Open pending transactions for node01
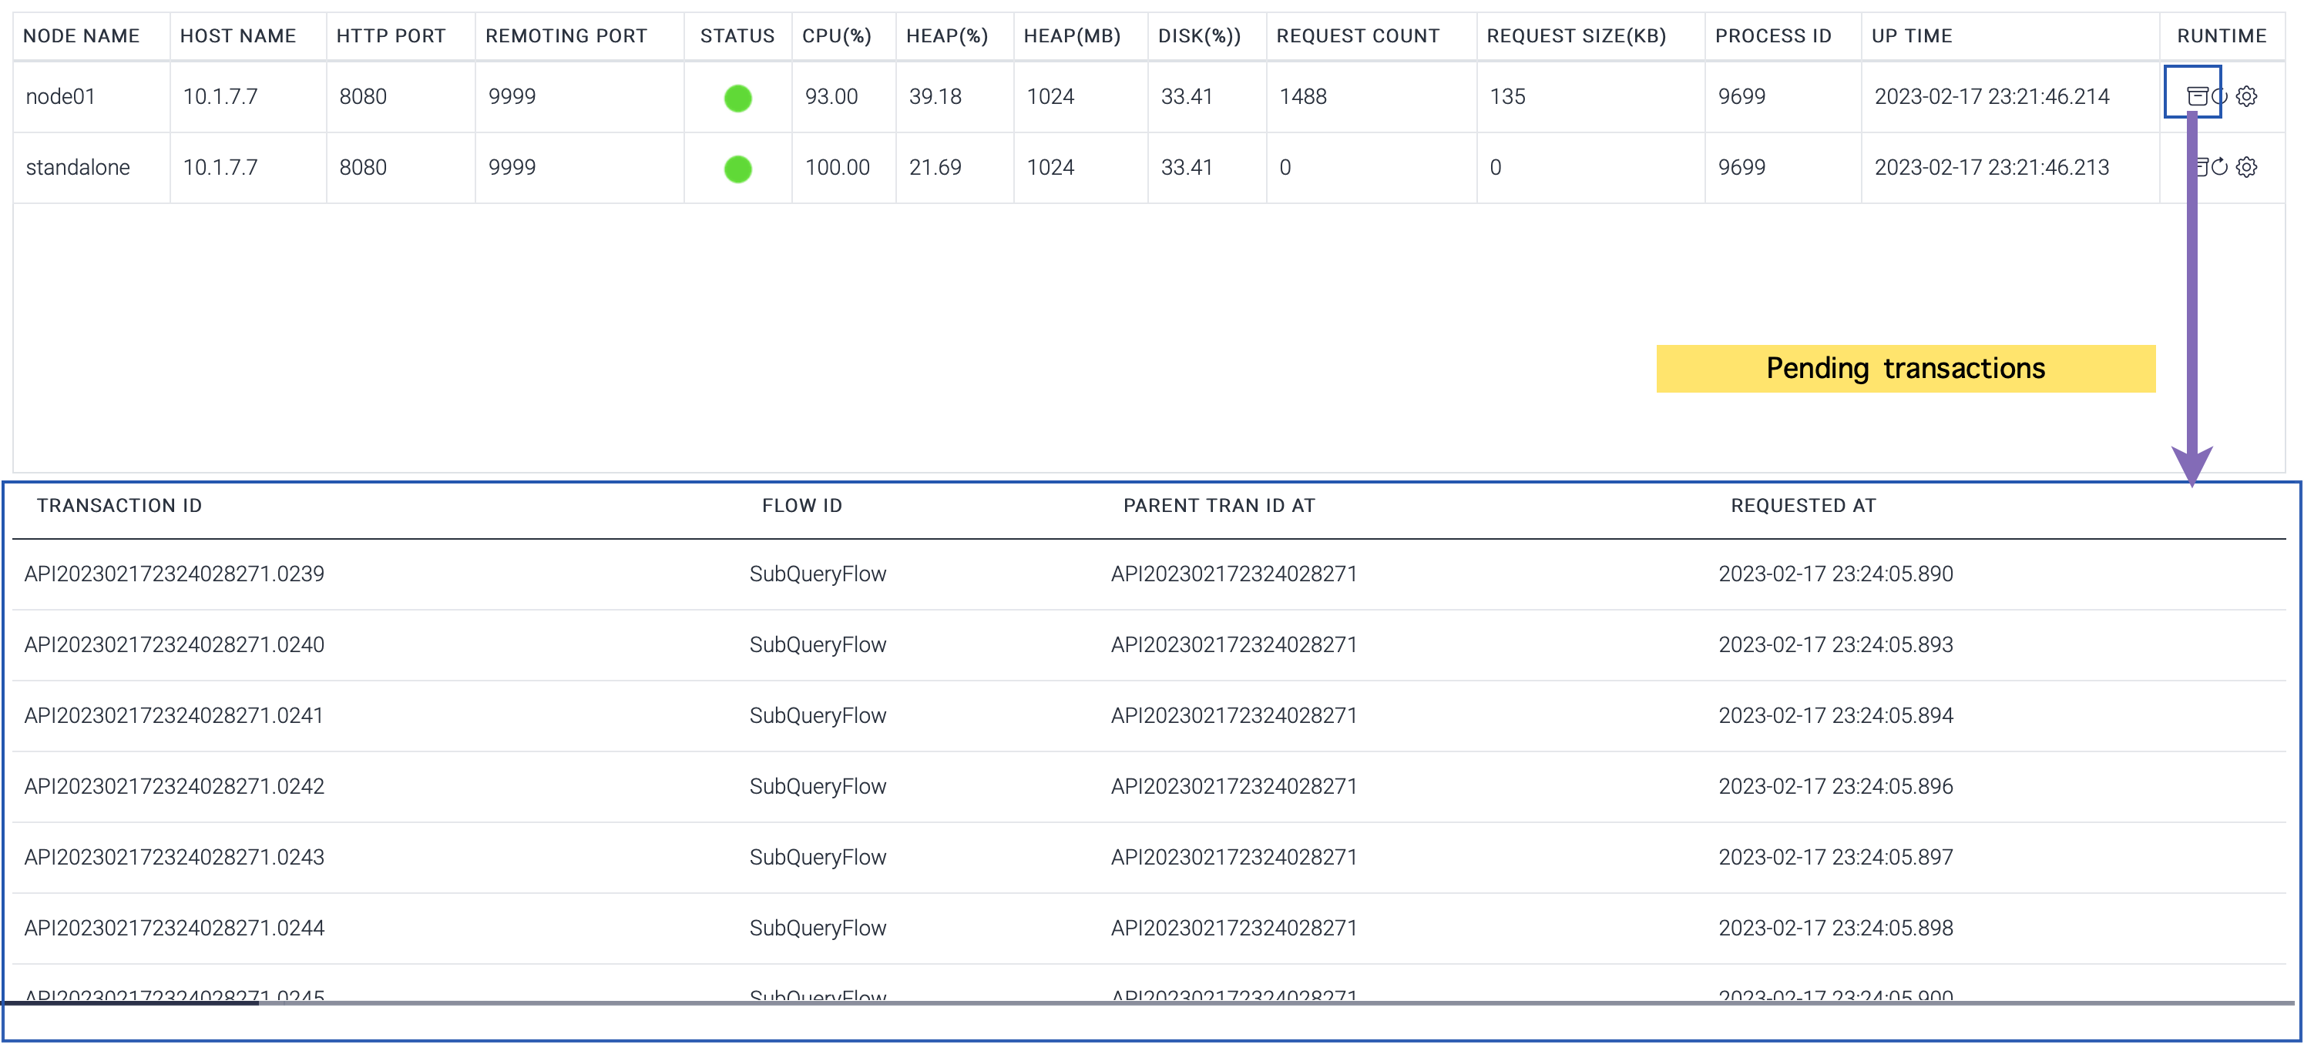 (2196, 96)
